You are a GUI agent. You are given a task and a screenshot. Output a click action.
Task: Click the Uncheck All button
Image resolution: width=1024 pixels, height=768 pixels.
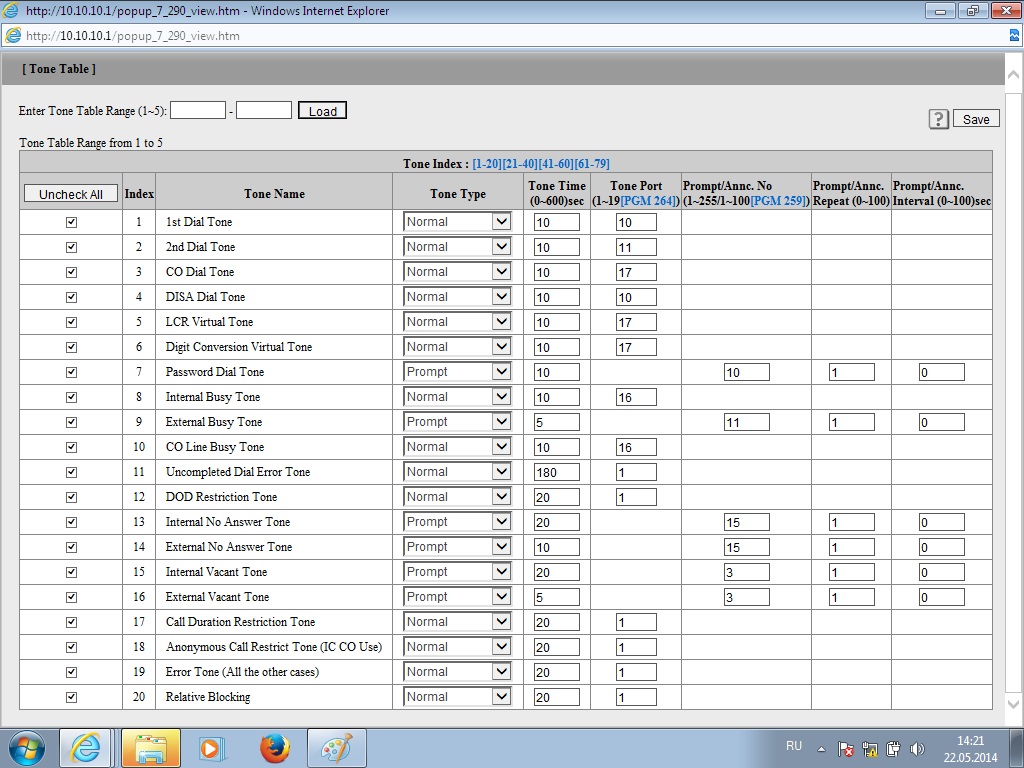pos(70,194)
